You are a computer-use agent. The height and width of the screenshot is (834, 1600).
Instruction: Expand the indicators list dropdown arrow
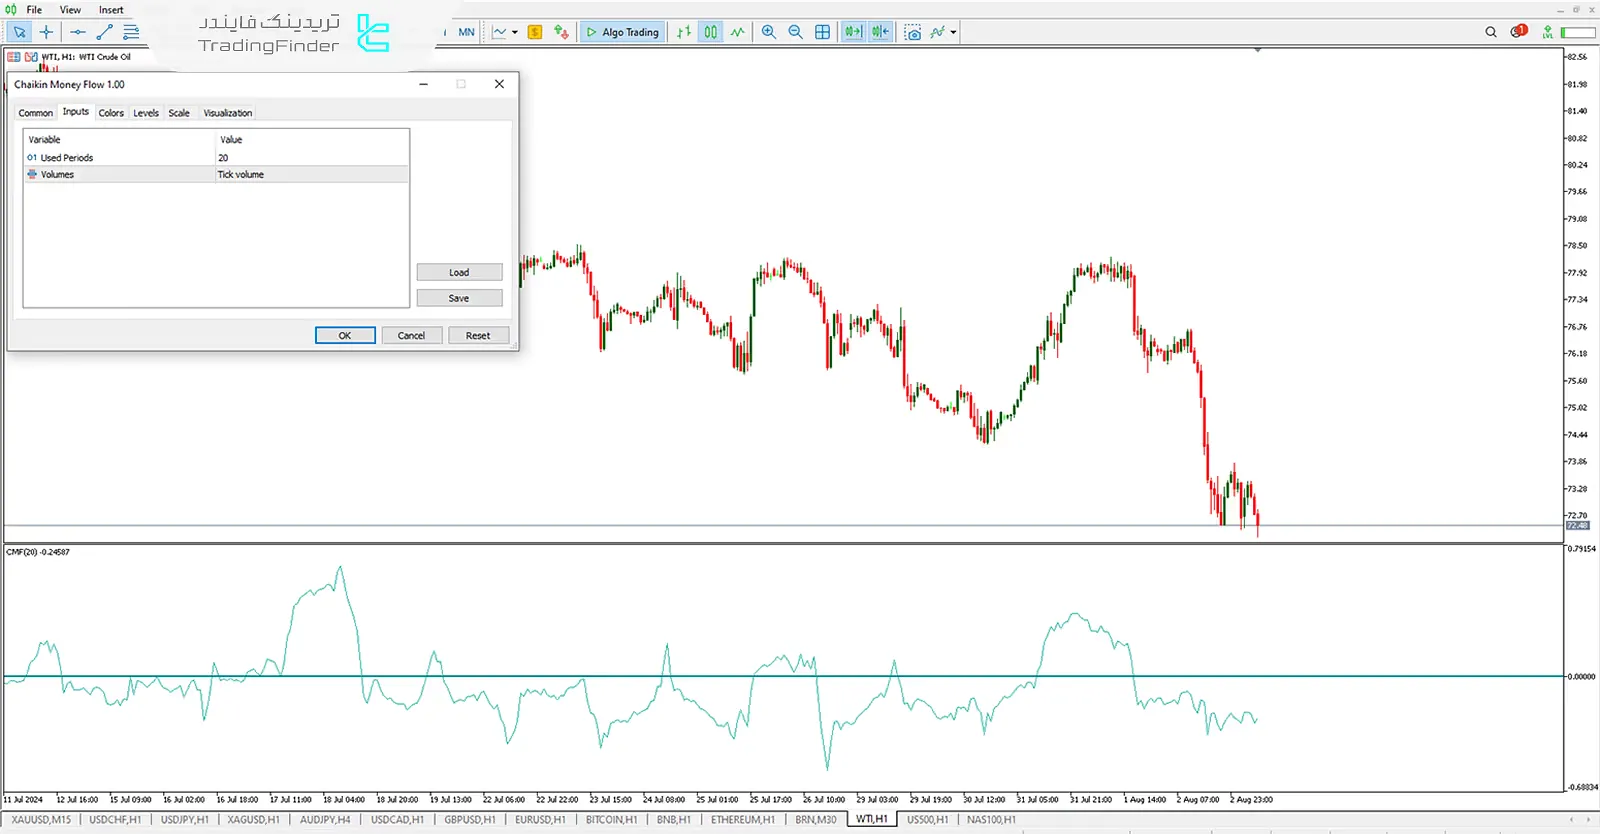pyautogui.click(x=953, y=32)
